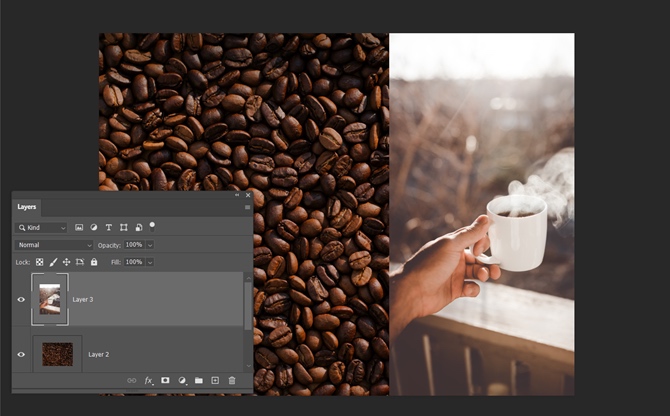This screenshot has height=416, width=670.
Task: Open the Layers panel menu
Action: (x=247, y=207)
